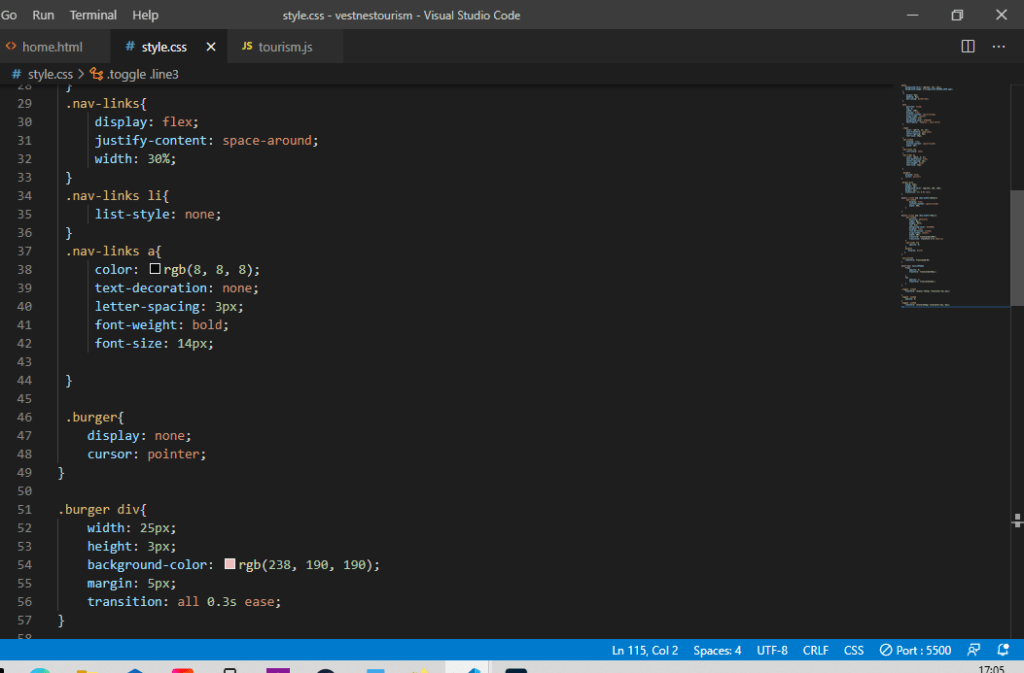Click the CSS file icon in breadcrumb
Viewport: 1024px width, 673px height.
[x=16, y=74]
